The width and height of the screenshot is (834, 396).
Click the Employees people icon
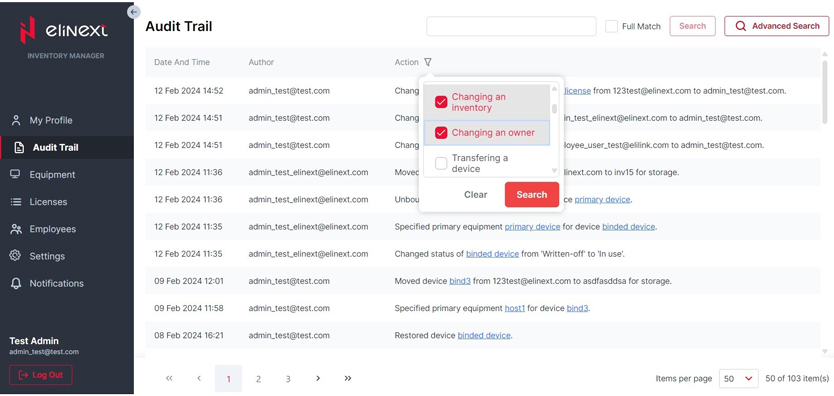[16, 229]
